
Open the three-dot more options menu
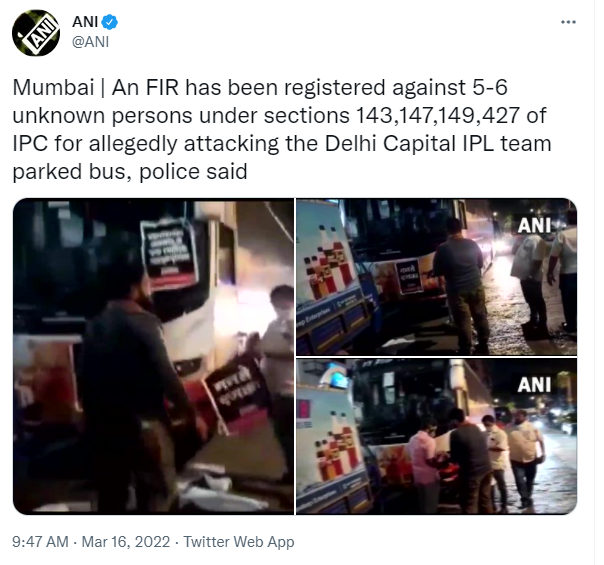(x=568, y=22)
